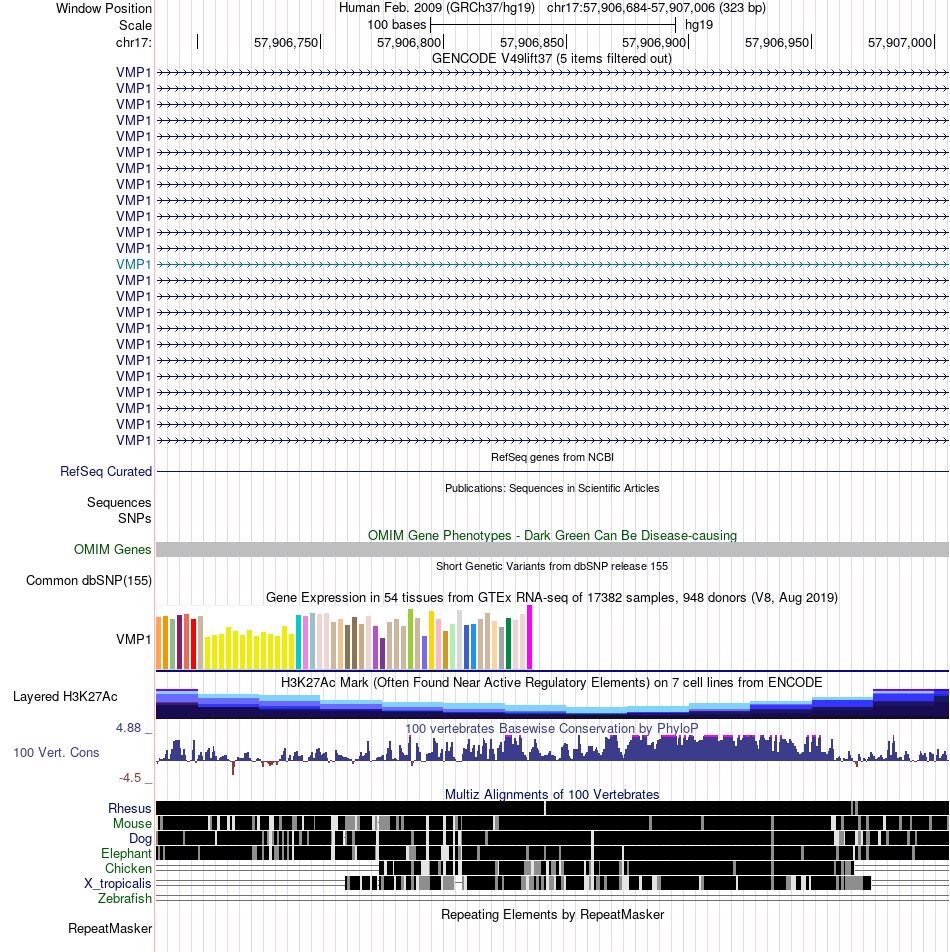Viewport: 950px width, 952px height.
Task: Open Short Genetic Variants from dbSNP title
Action: click(552, 566)
